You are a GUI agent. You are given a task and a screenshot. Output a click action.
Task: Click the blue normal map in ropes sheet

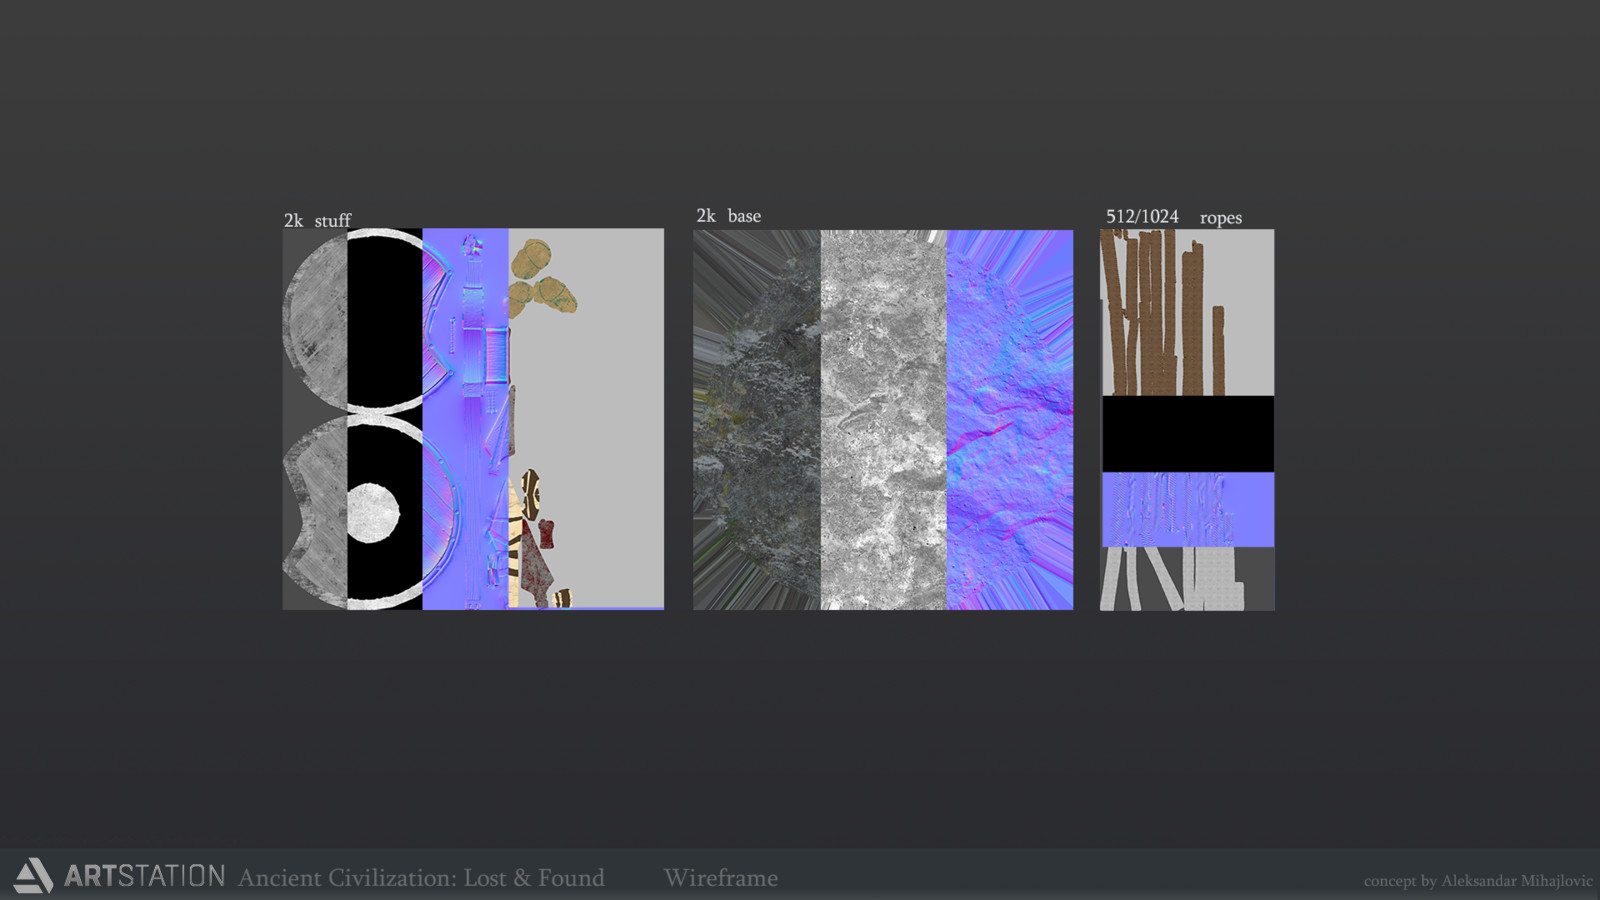(x=1188, y=510)
